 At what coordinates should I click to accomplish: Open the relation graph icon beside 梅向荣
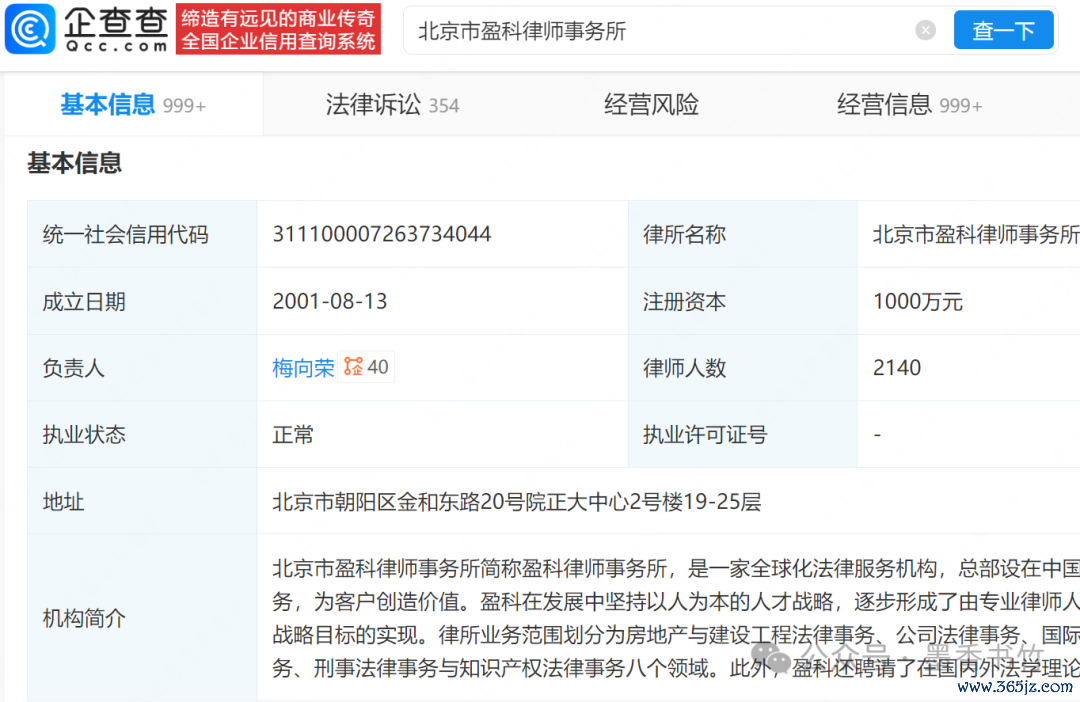(x=353, y=367)
